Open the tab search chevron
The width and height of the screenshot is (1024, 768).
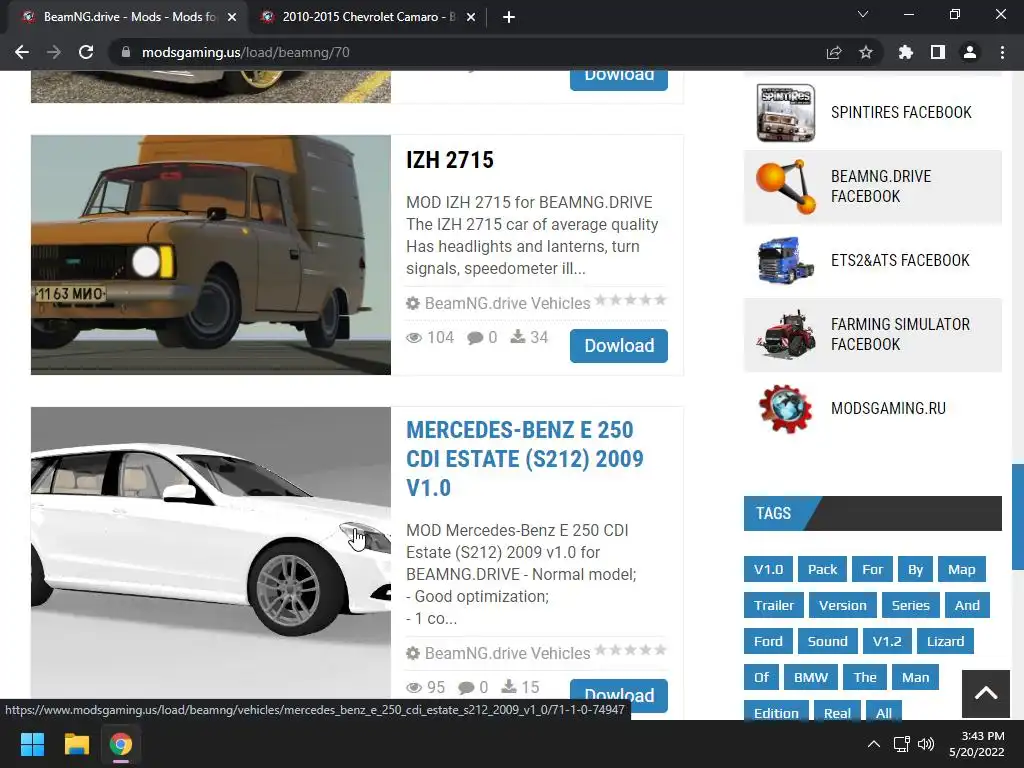coord(863,14)
